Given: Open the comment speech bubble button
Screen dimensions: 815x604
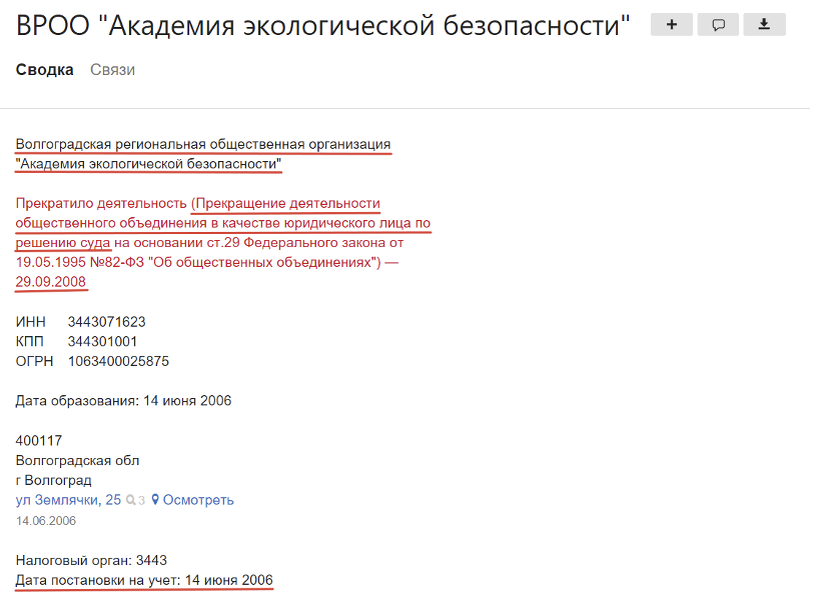Looking at the screenshot, I should click(x=718, y=24).
